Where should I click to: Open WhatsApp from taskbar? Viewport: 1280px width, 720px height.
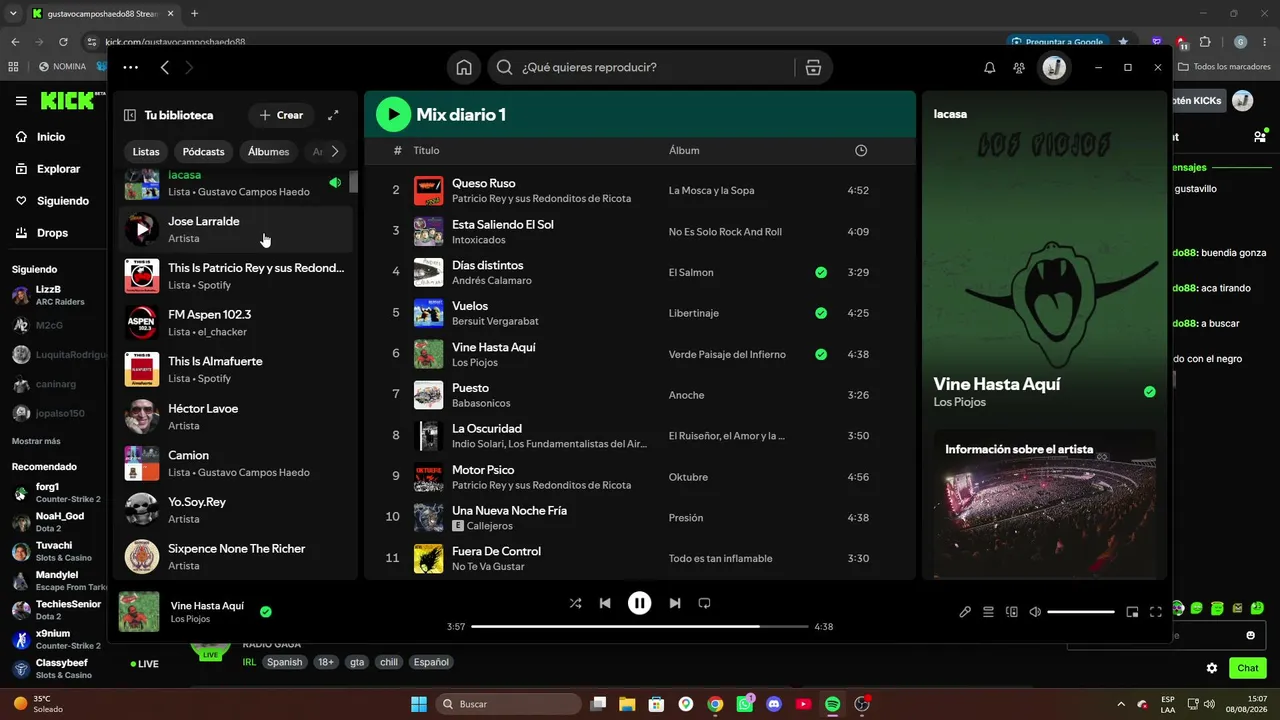tap(744, 704)
